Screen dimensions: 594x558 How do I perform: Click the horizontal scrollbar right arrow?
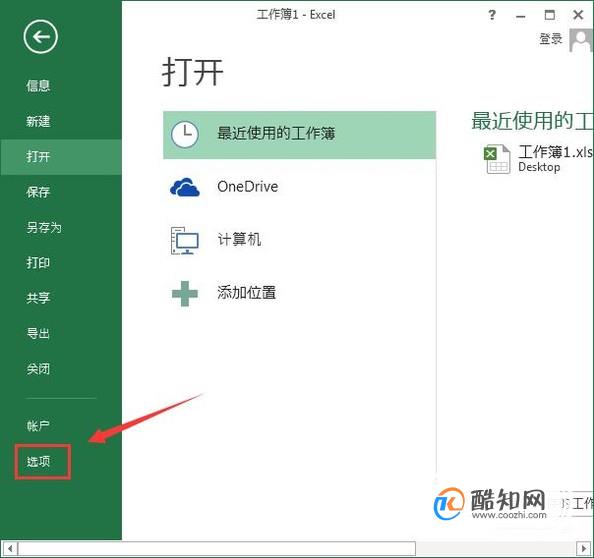click(584, 548)
